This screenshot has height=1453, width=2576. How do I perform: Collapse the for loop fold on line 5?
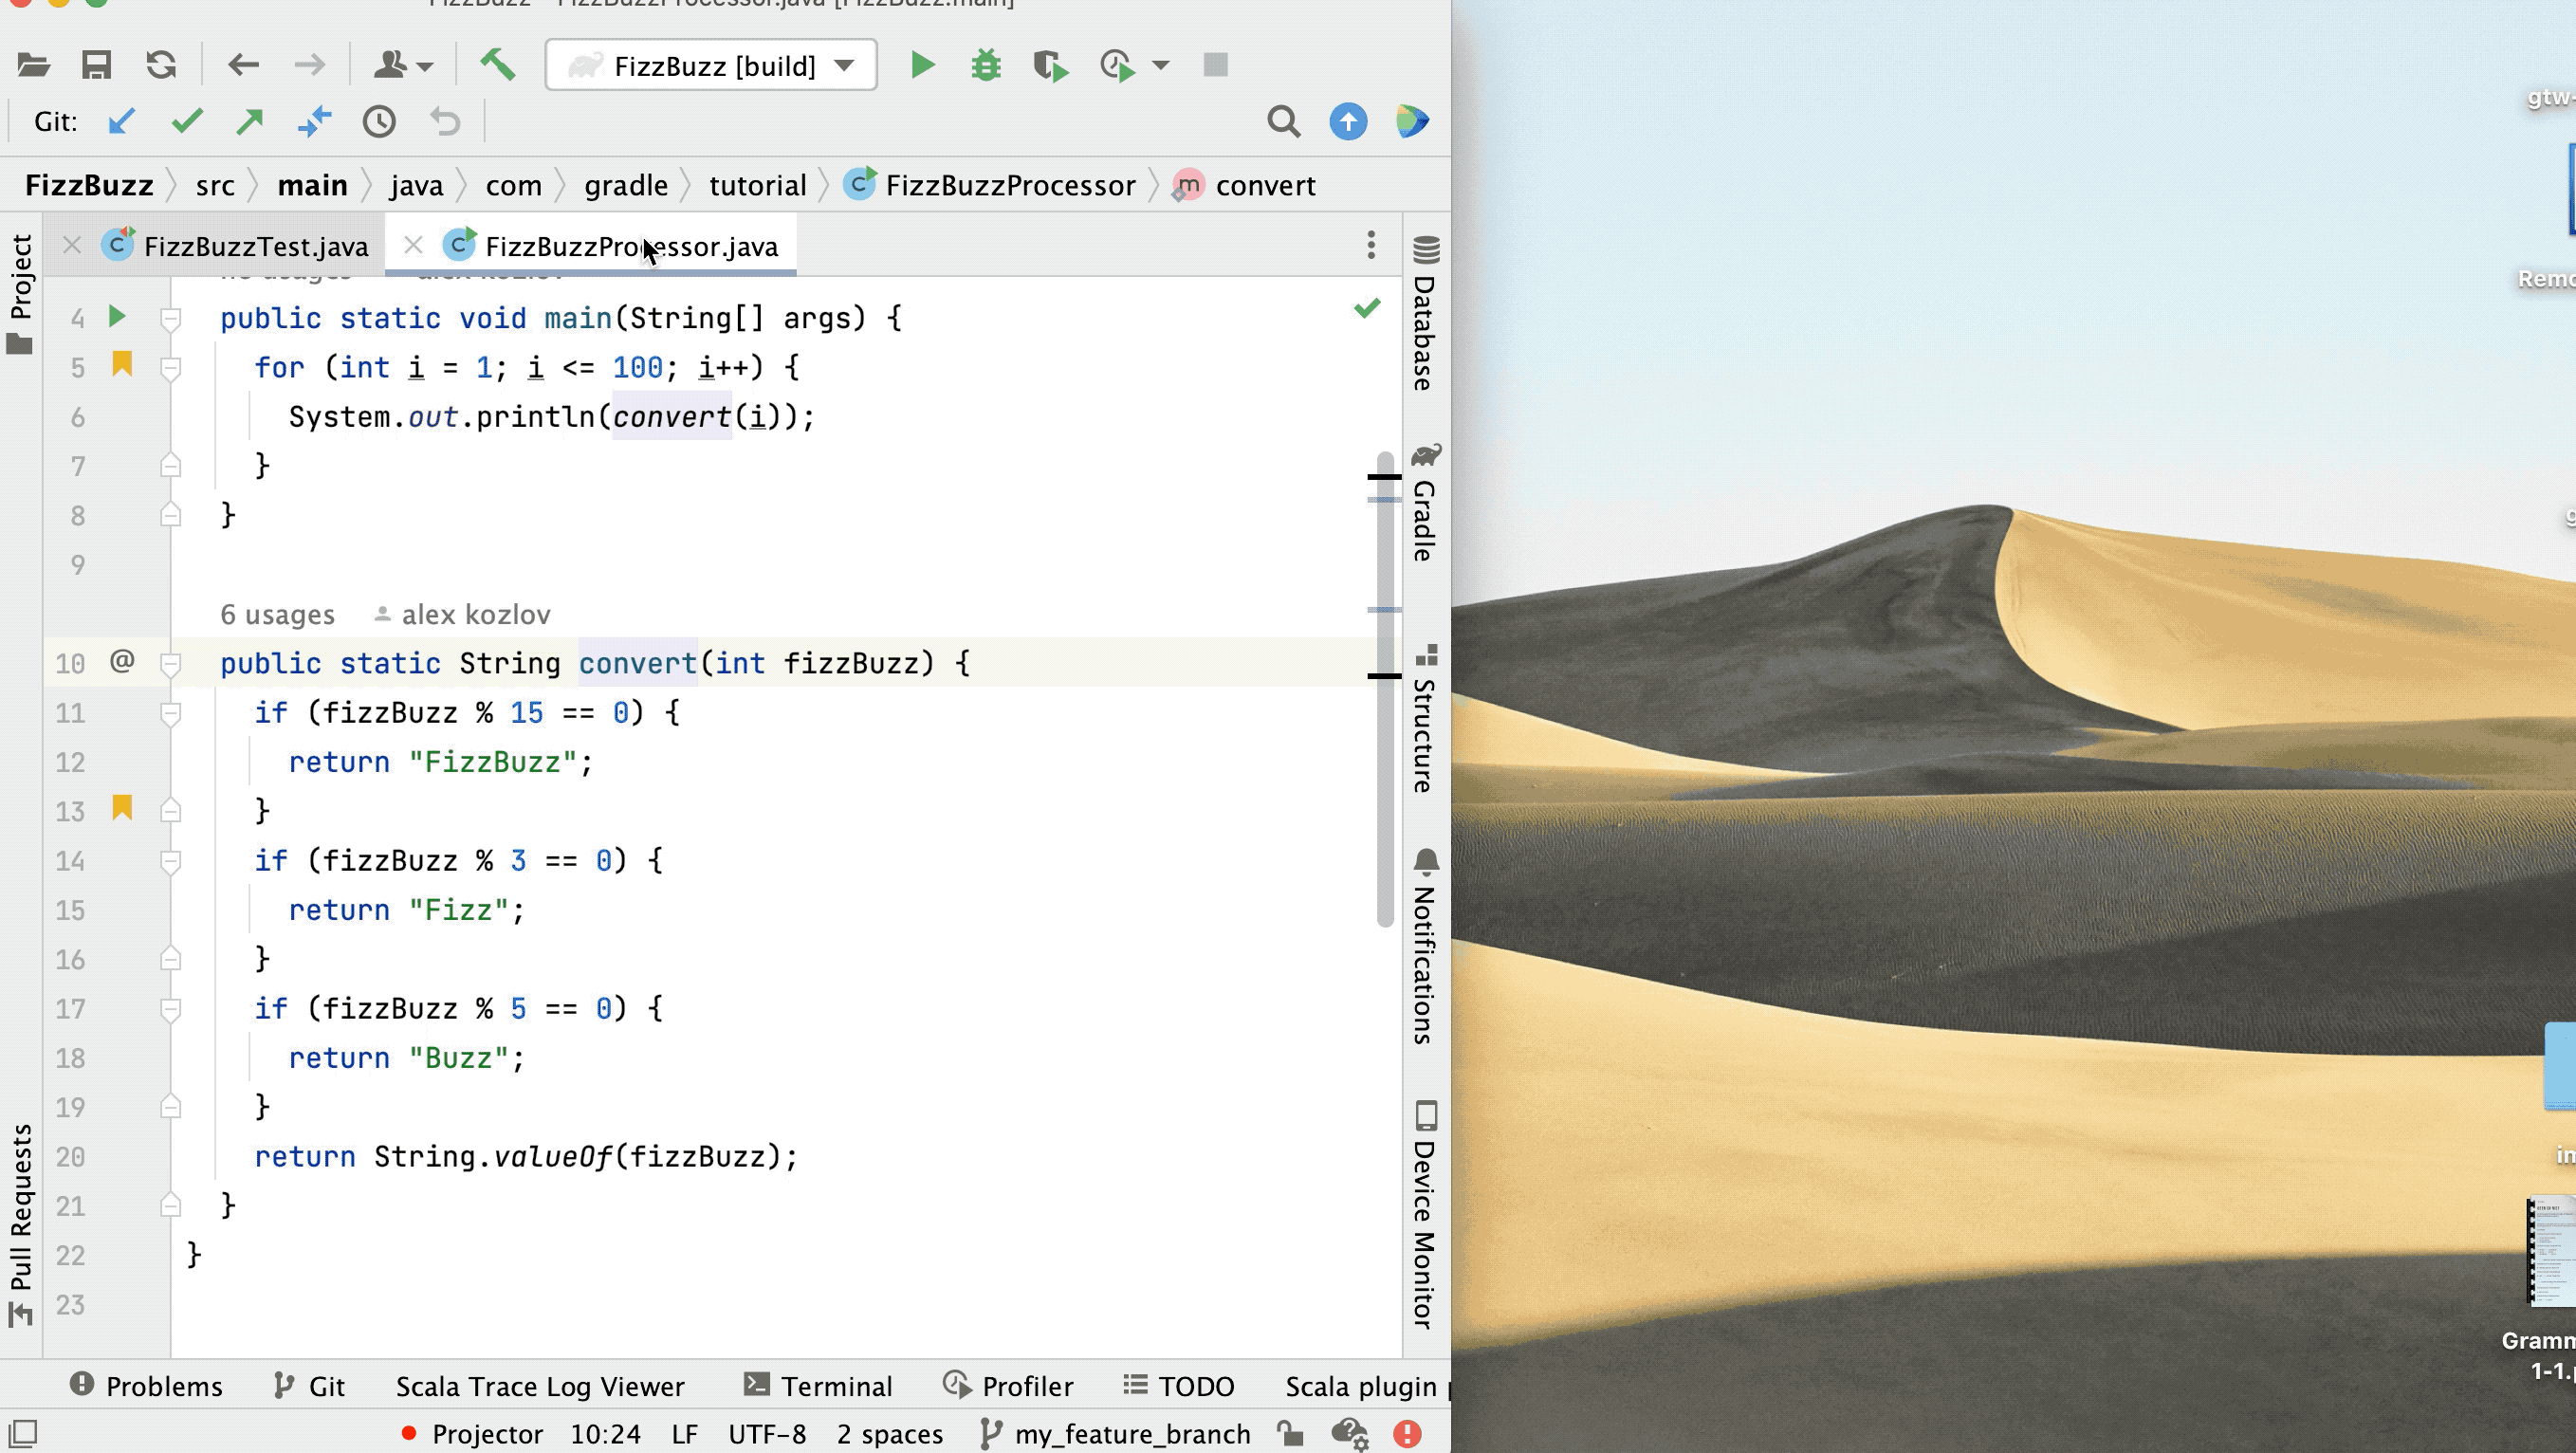click(171, 368)
